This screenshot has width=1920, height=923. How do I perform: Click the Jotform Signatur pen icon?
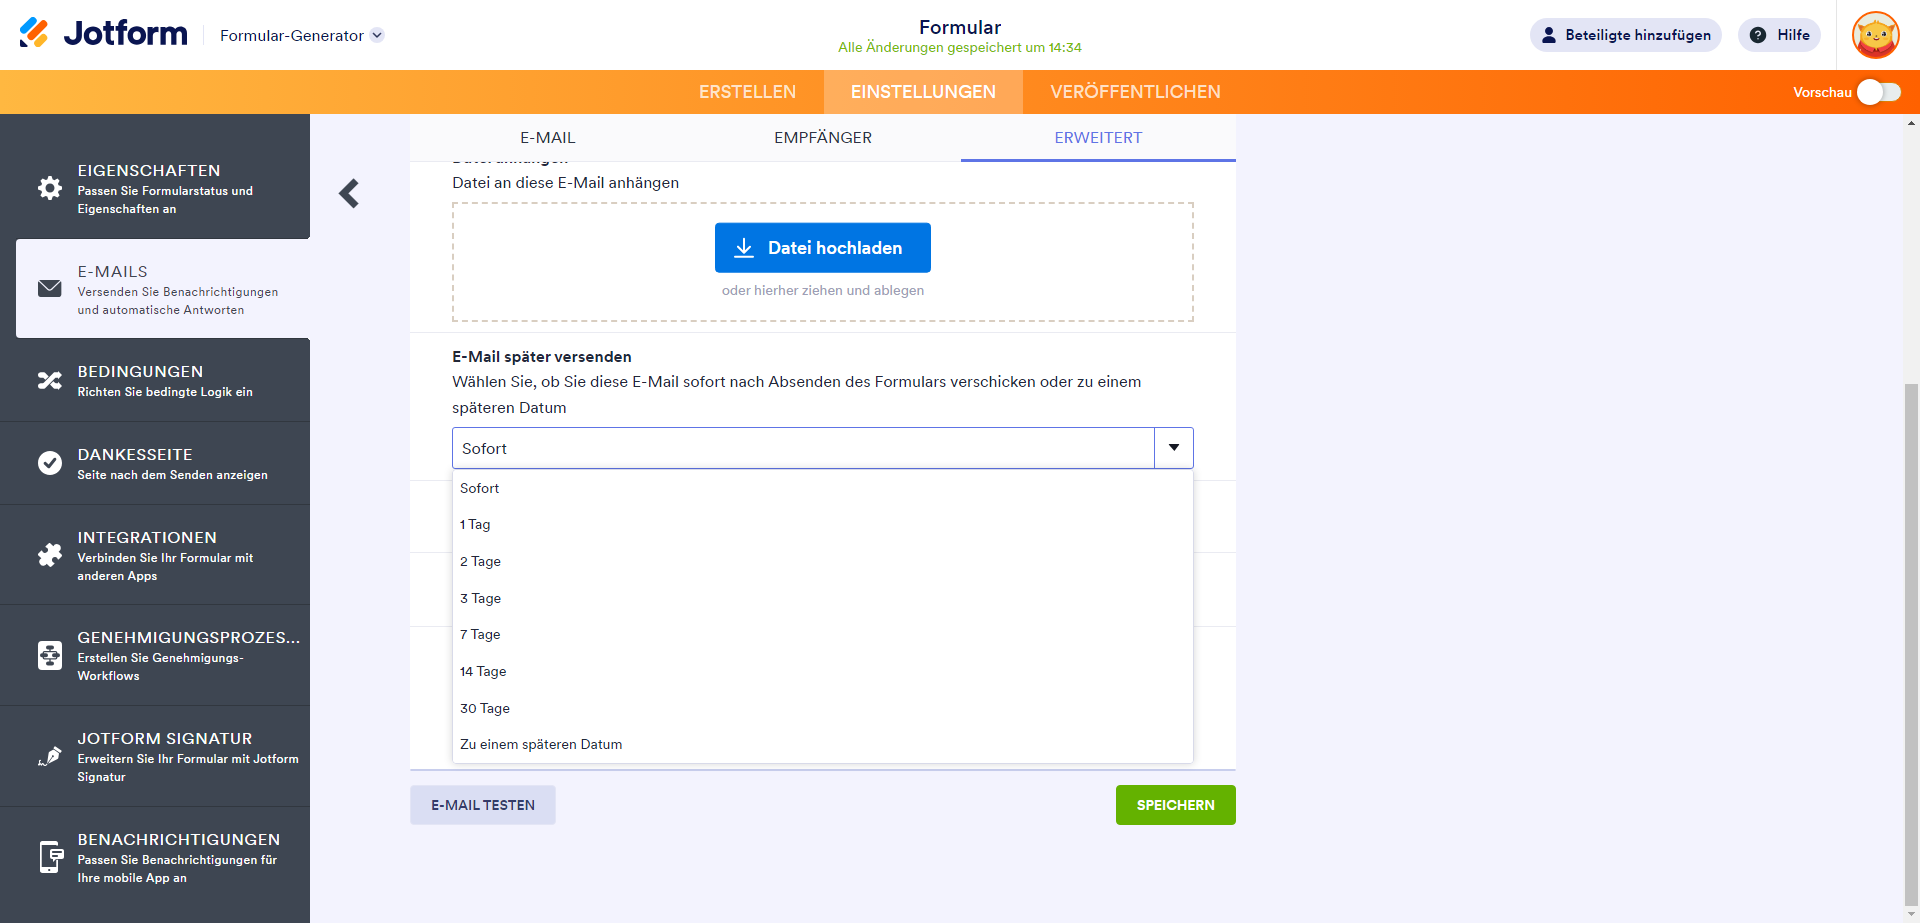49,756
